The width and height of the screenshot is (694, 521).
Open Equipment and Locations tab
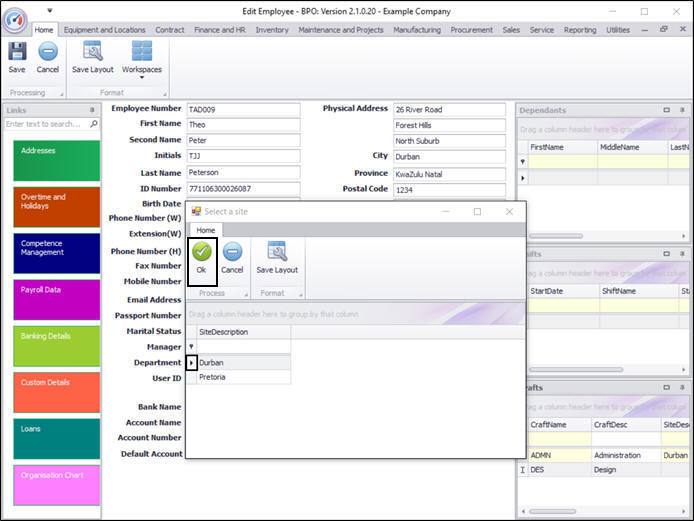pos(104,30)
